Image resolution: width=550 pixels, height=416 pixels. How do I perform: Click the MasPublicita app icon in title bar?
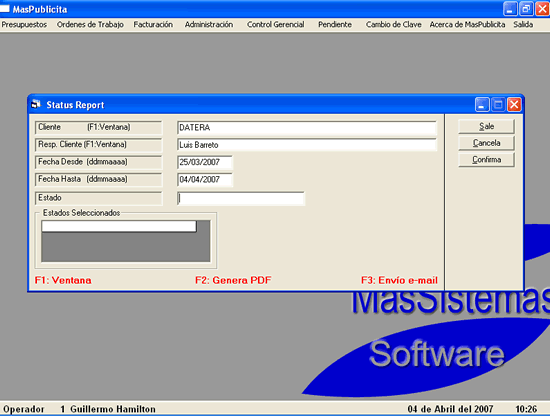[x=5, y=8]
